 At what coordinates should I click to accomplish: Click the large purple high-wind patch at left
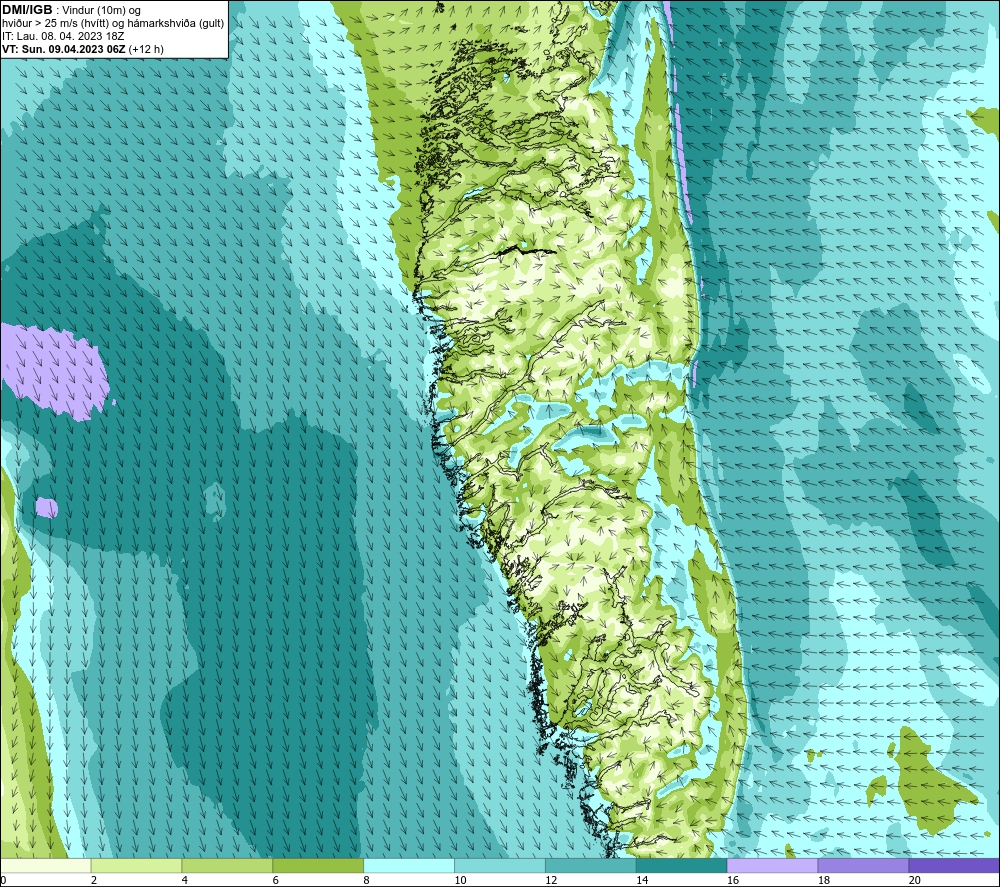coord(54,371)
